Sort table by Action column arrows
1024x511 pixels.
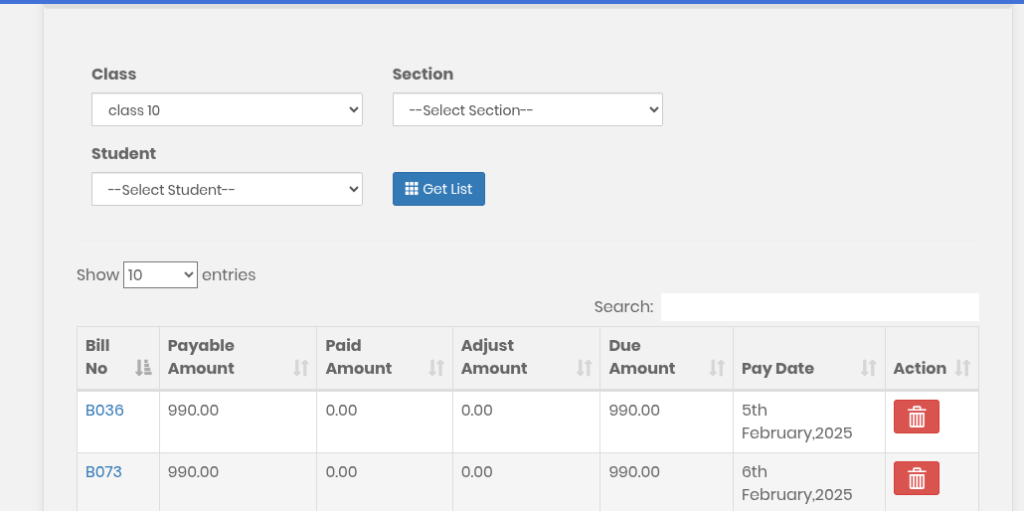tap(963, 368)
